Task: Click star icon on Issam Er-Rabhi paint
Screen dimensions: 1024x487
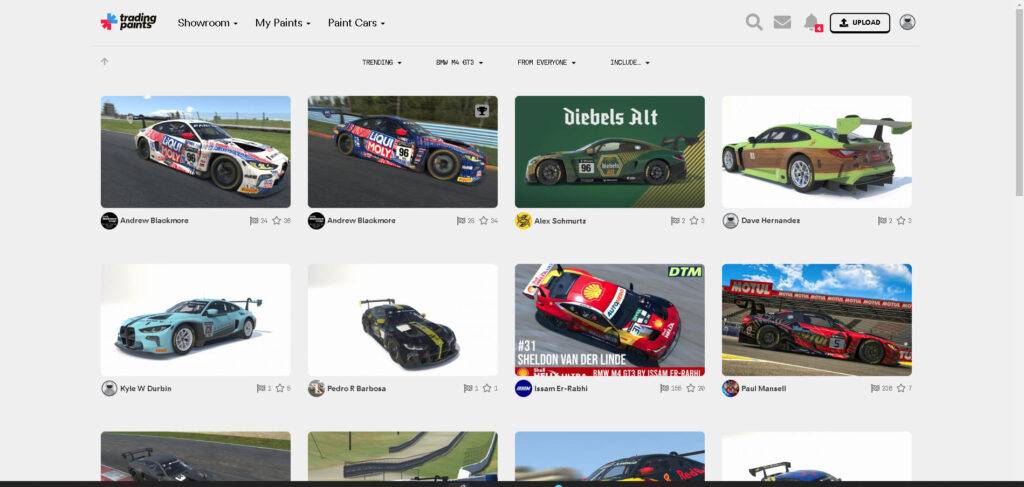Action: (x=690, y=388)
